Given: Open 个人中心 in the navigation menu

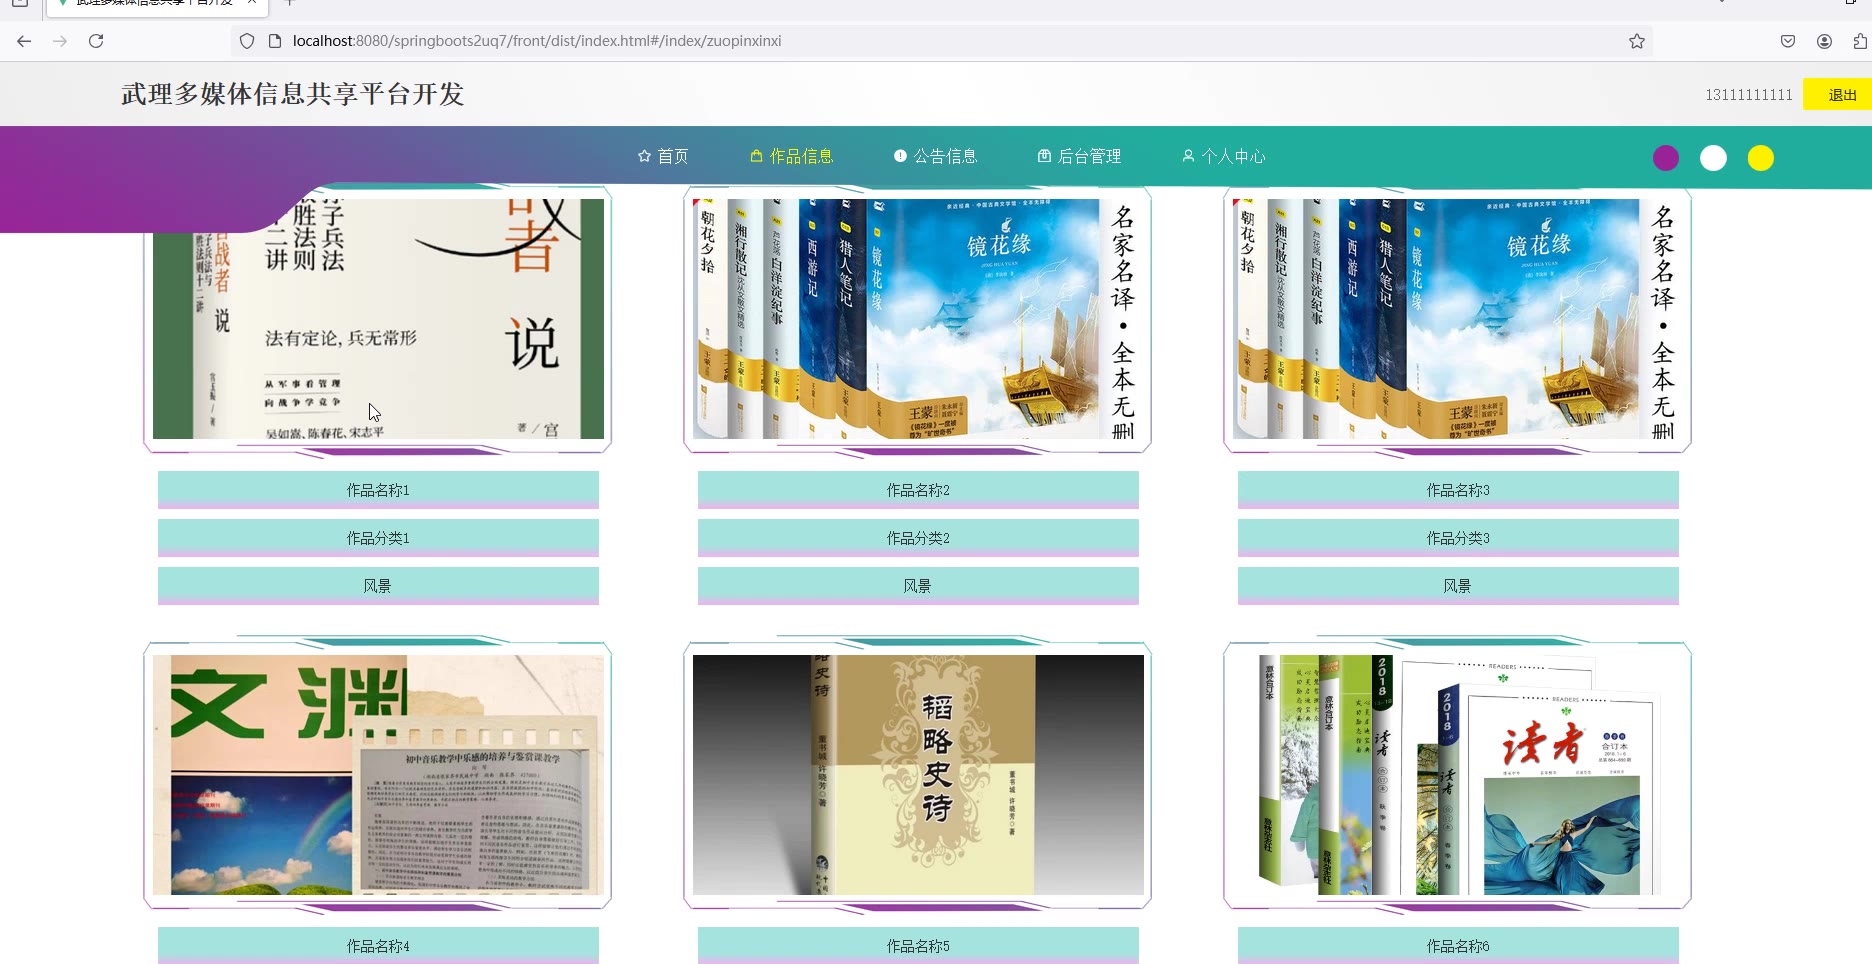Looking at the screenshot, I should click(1223, 156).
